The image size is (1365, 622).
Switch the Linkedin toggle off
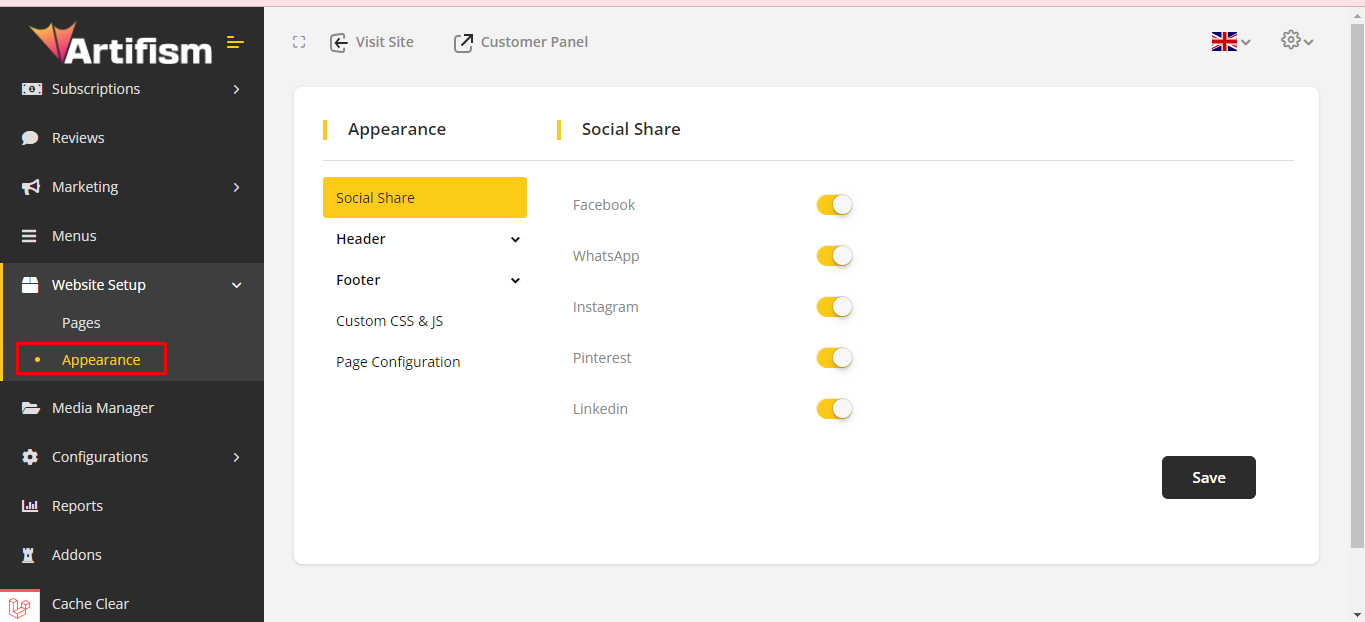[834, 409]
